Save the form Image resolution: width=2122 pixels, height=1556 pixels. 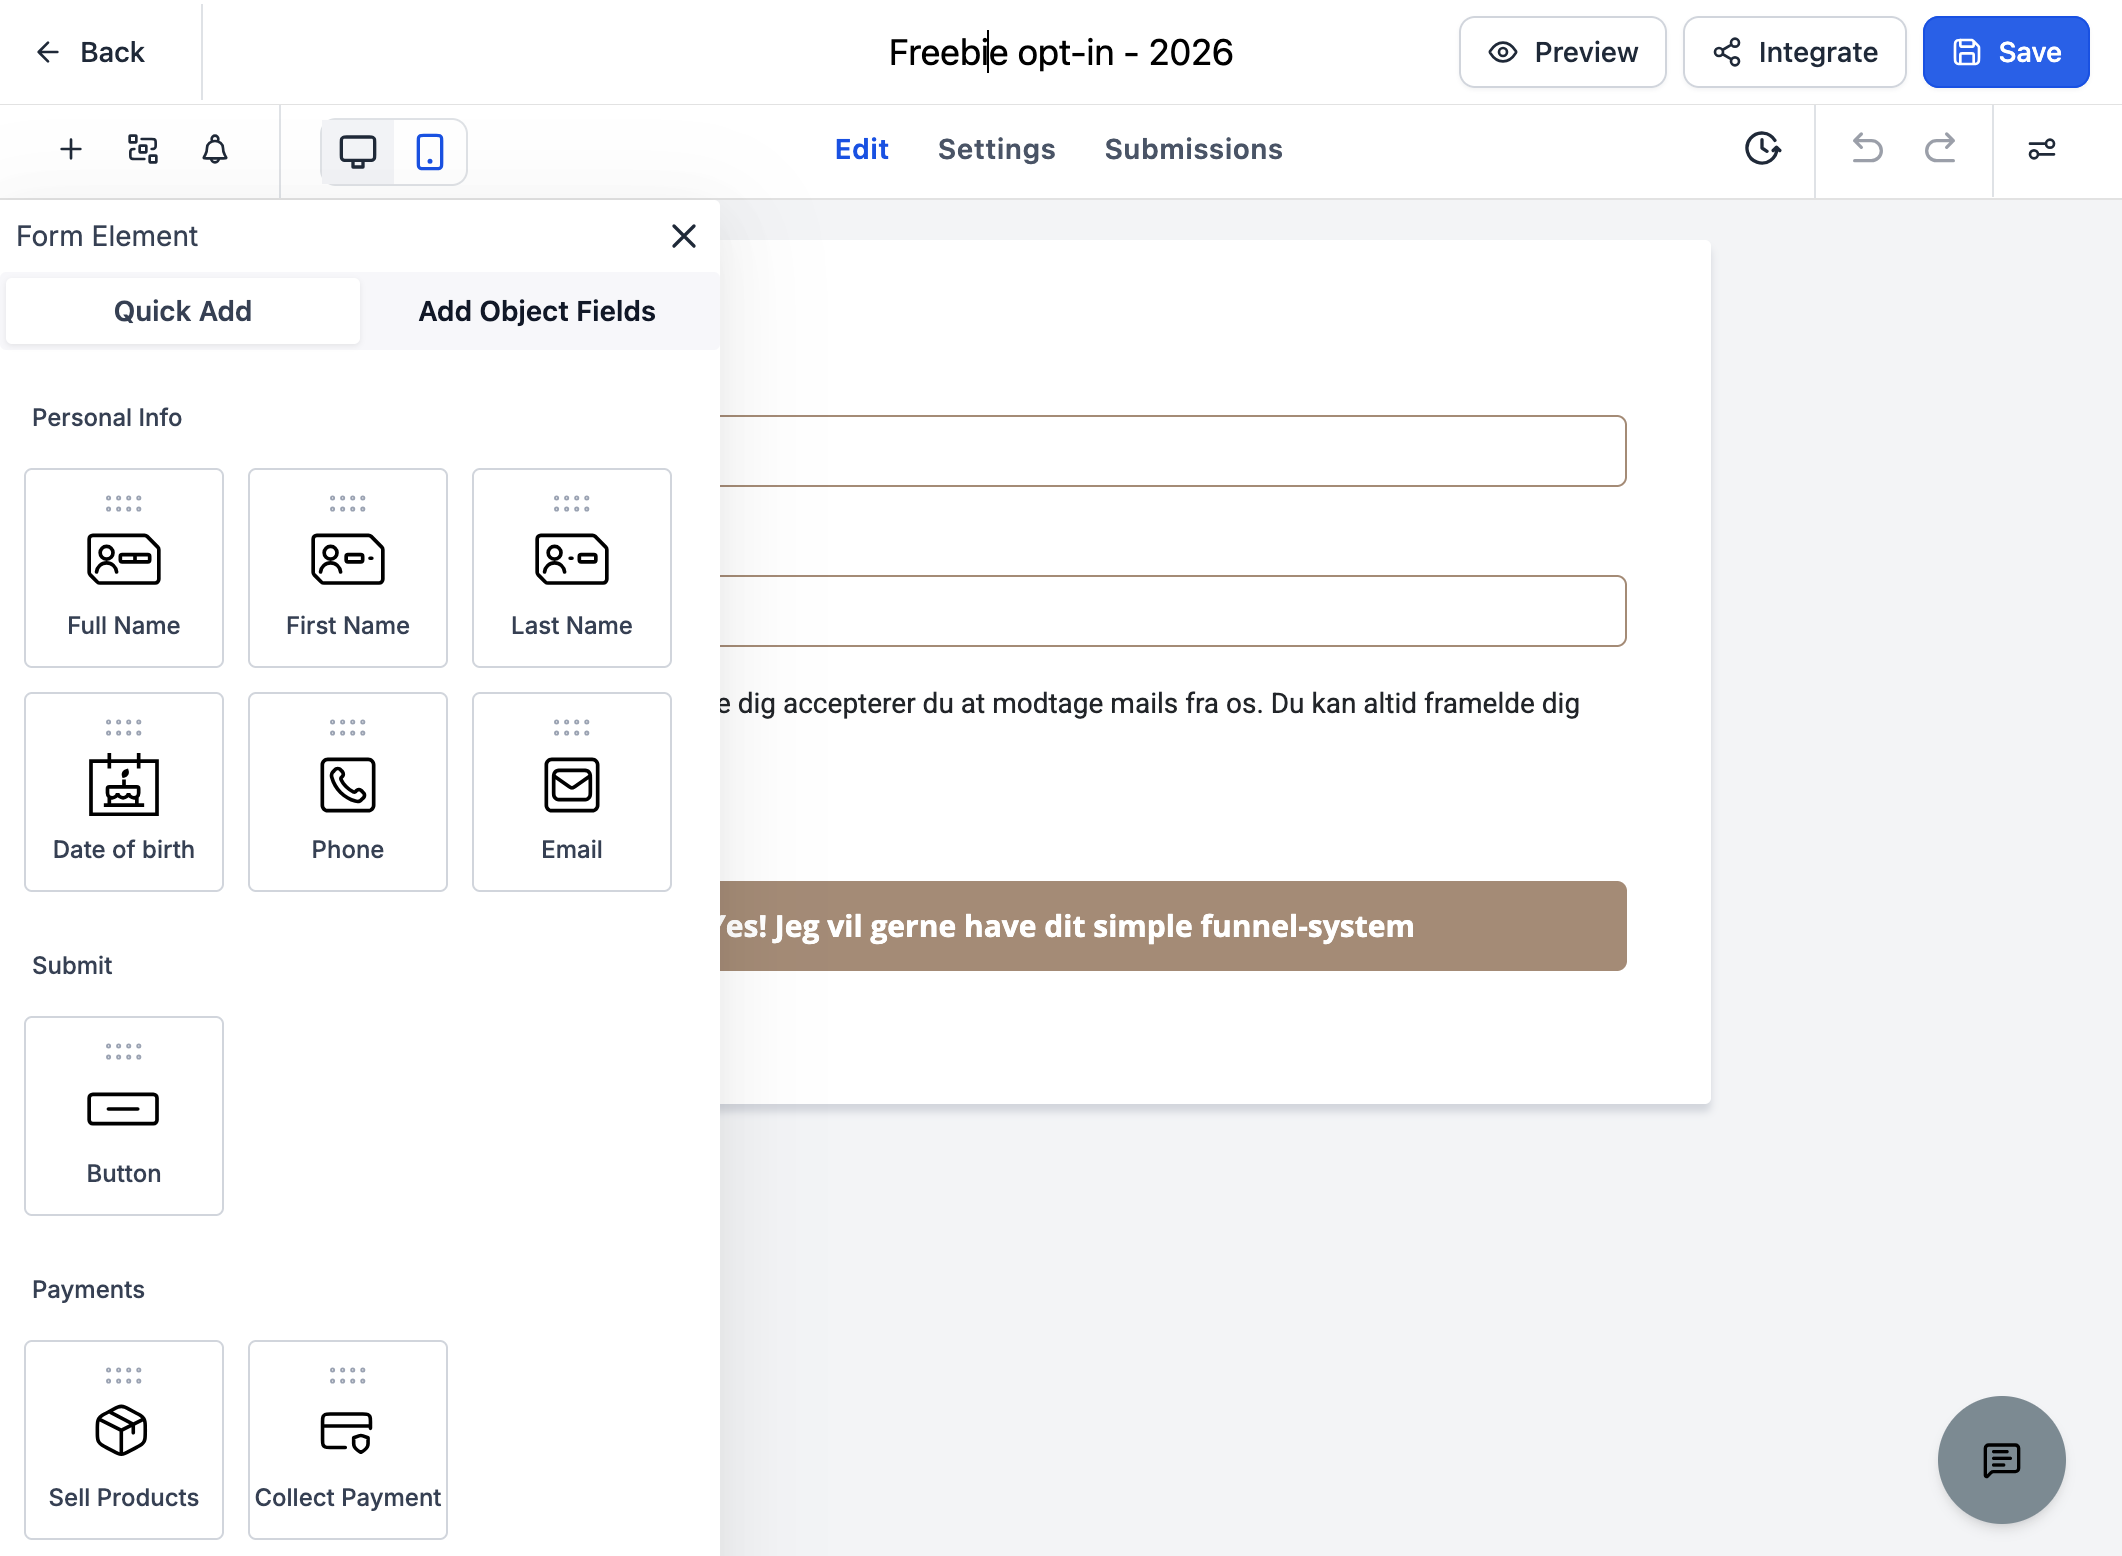tap(2006, 52)
